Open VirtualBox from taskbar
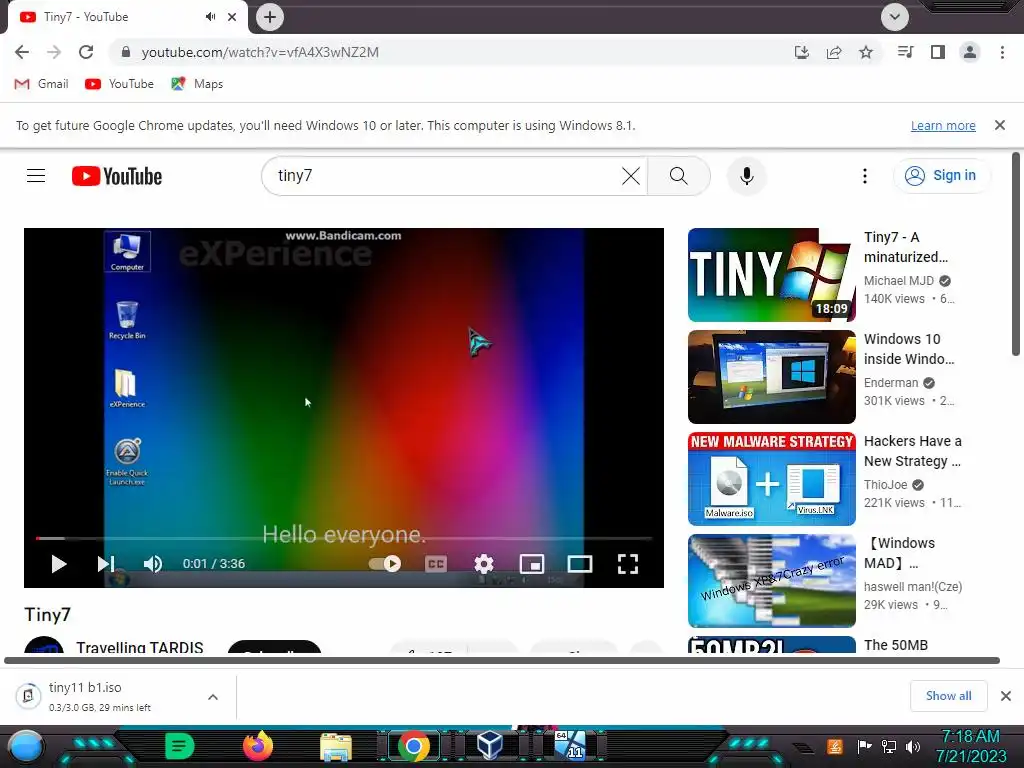The image size is (1024, 768). coord(489,746)
